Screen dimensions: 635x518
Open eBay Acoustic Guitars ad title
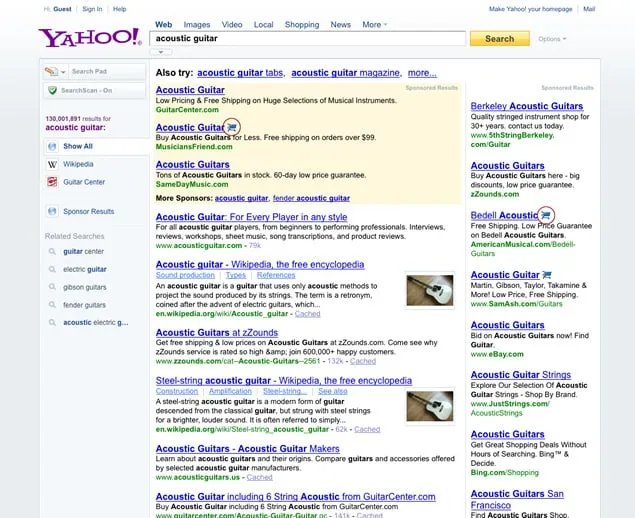coord(507,325)
